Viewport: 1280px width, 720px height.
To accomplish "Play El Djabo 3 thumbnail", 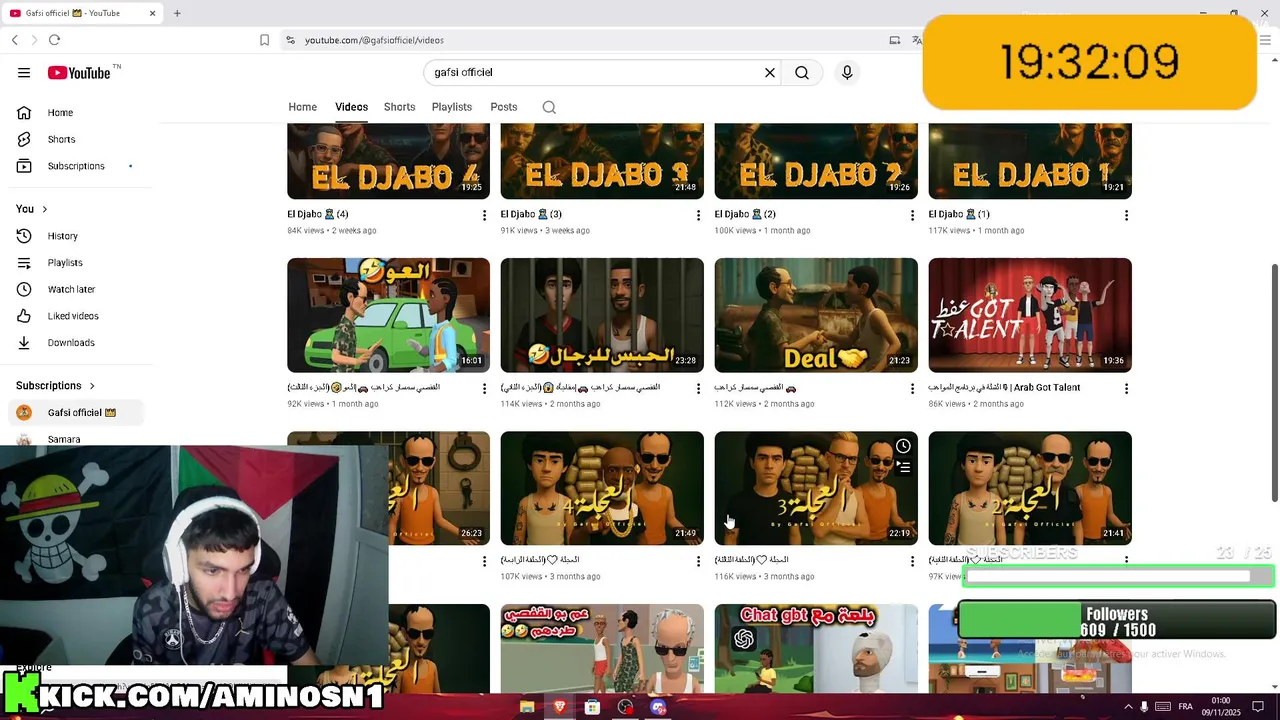I will pyautogui.click(x=602, y=161).
